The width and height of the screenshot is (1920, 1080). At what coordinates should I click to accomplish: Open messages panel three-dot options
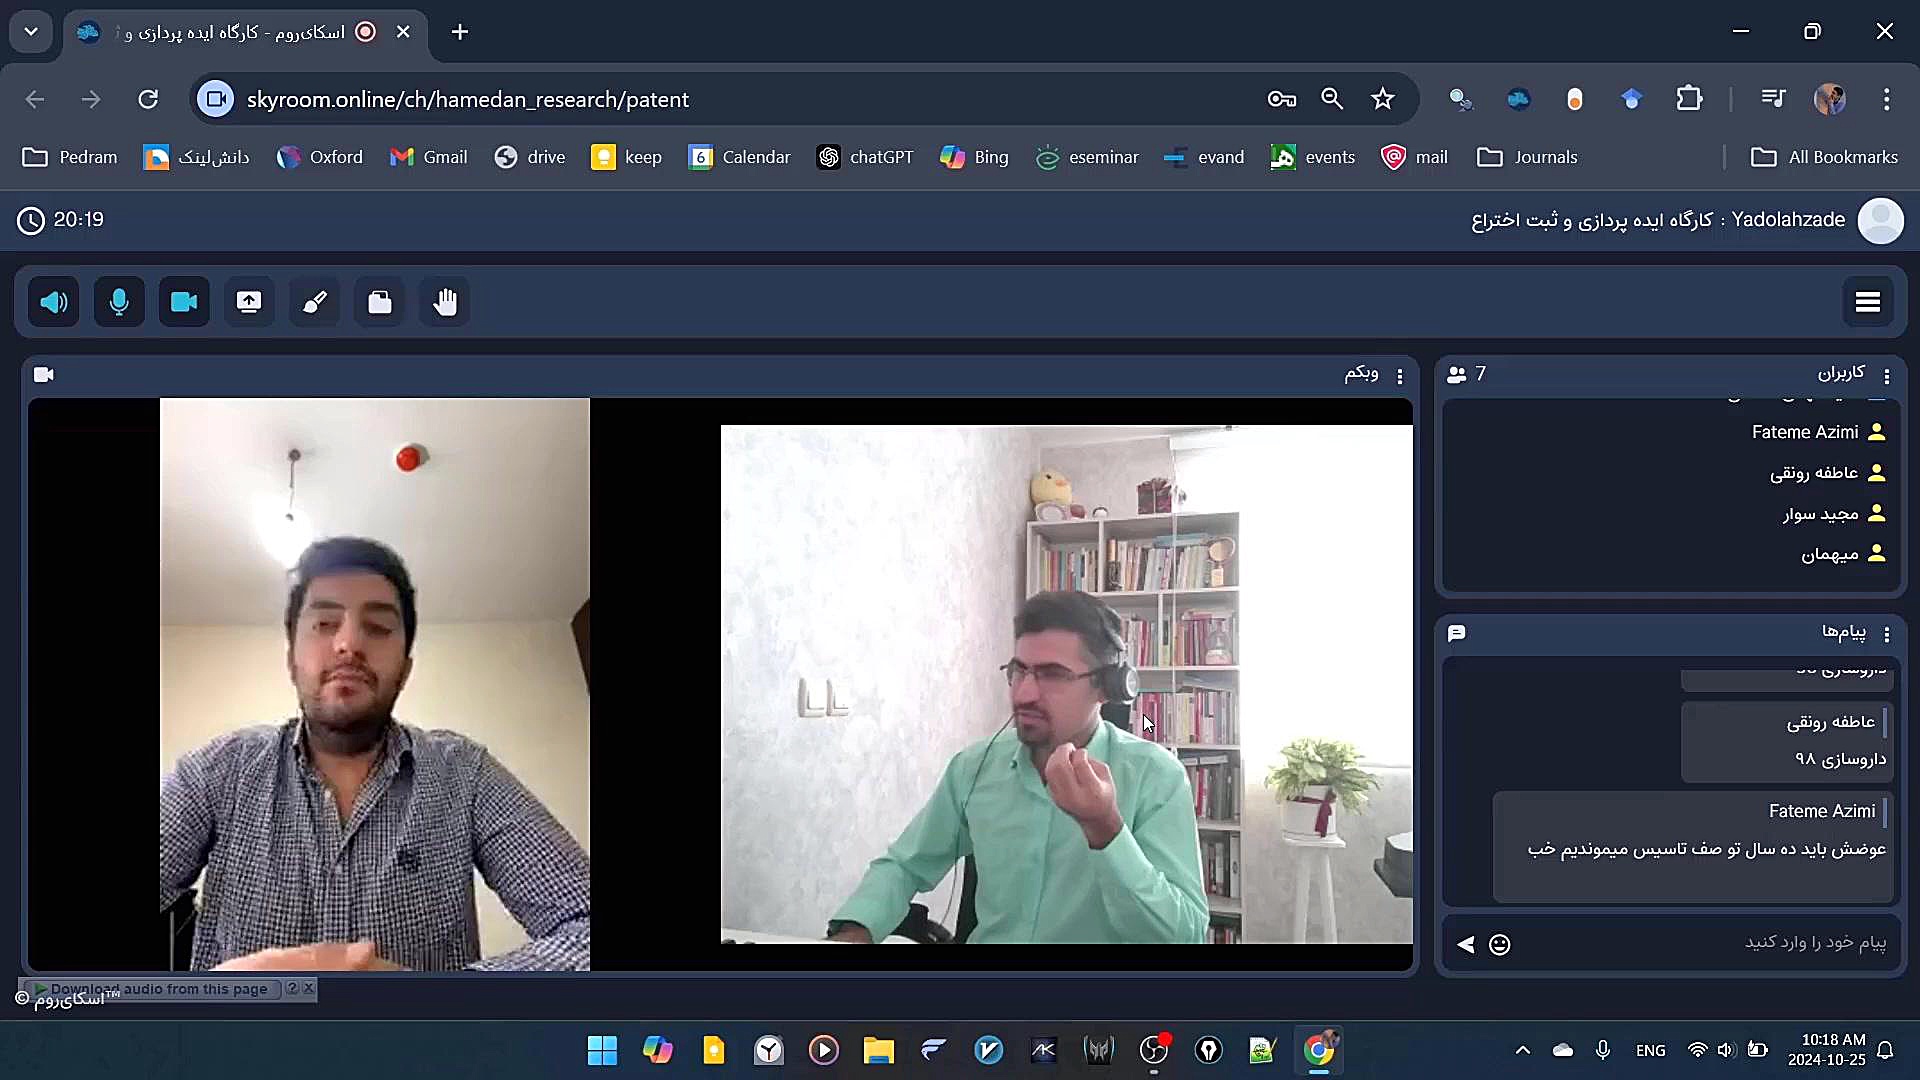click(1886, 634)
